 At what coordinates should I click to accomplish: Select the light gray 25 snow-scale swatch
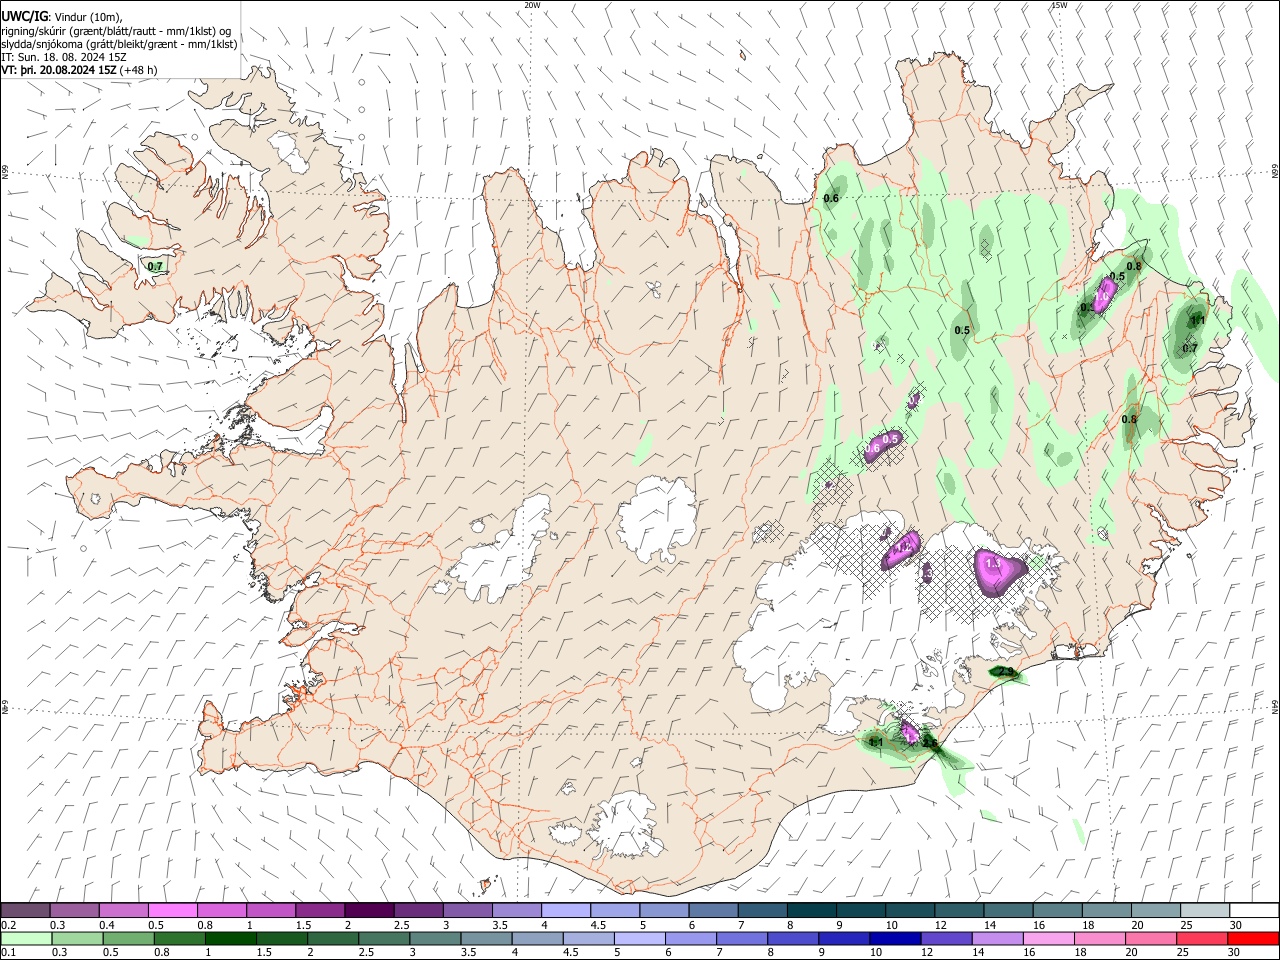click(x=1205, y=910)
